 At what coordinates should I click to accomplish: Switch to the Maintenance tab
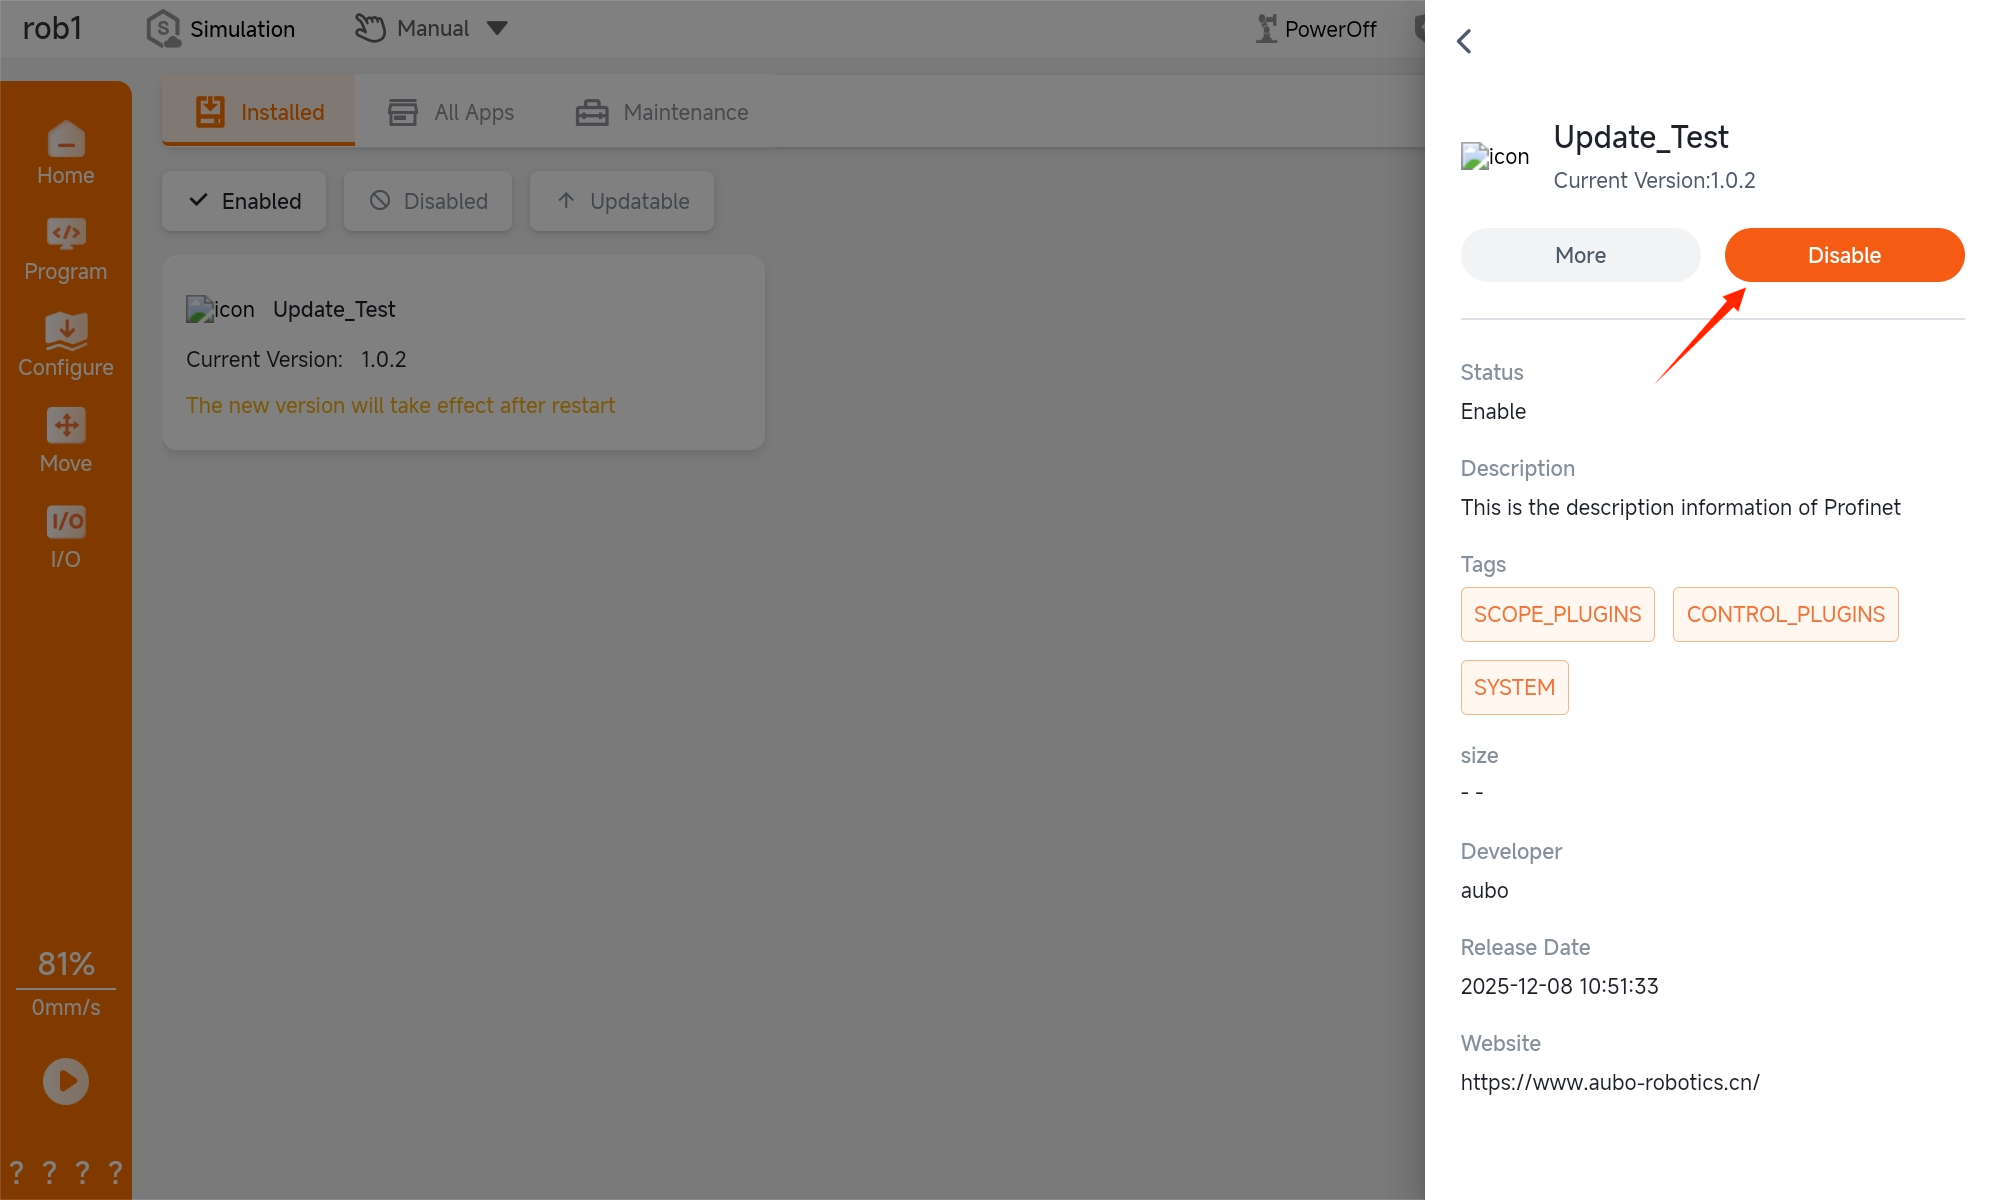tap(662, 112)
